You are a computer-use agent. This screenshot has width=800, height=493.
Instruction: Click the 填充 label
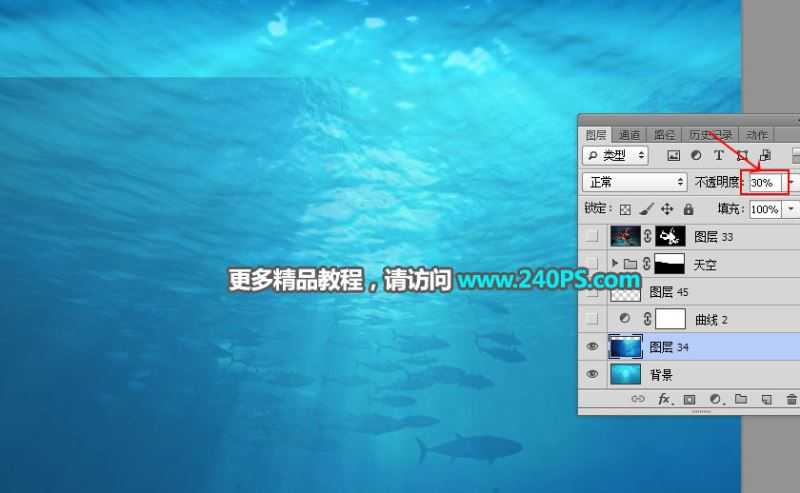730,209
